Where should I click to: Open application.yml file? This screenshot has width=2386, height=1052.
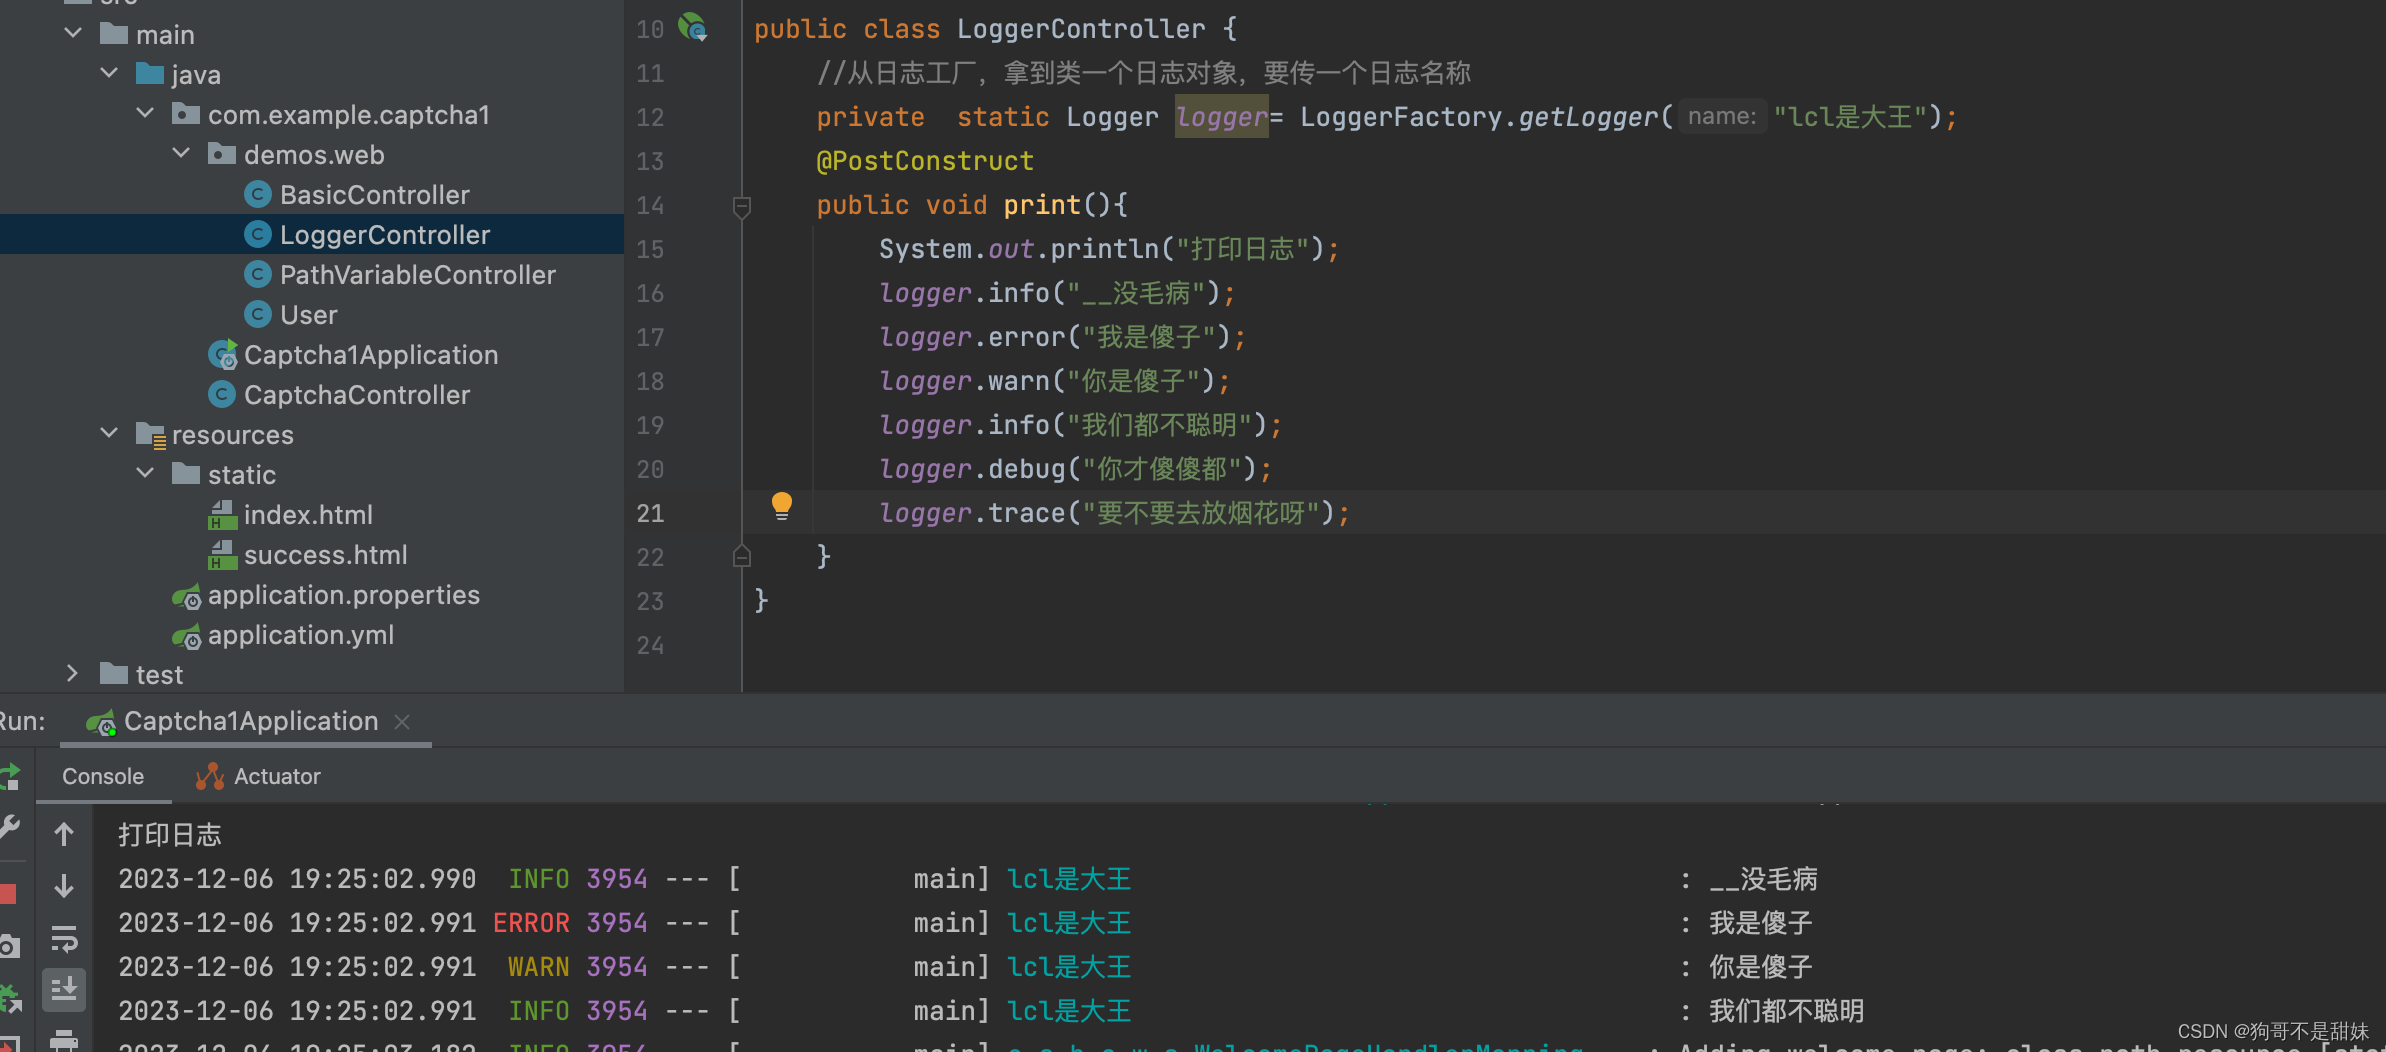pos(300,635)
